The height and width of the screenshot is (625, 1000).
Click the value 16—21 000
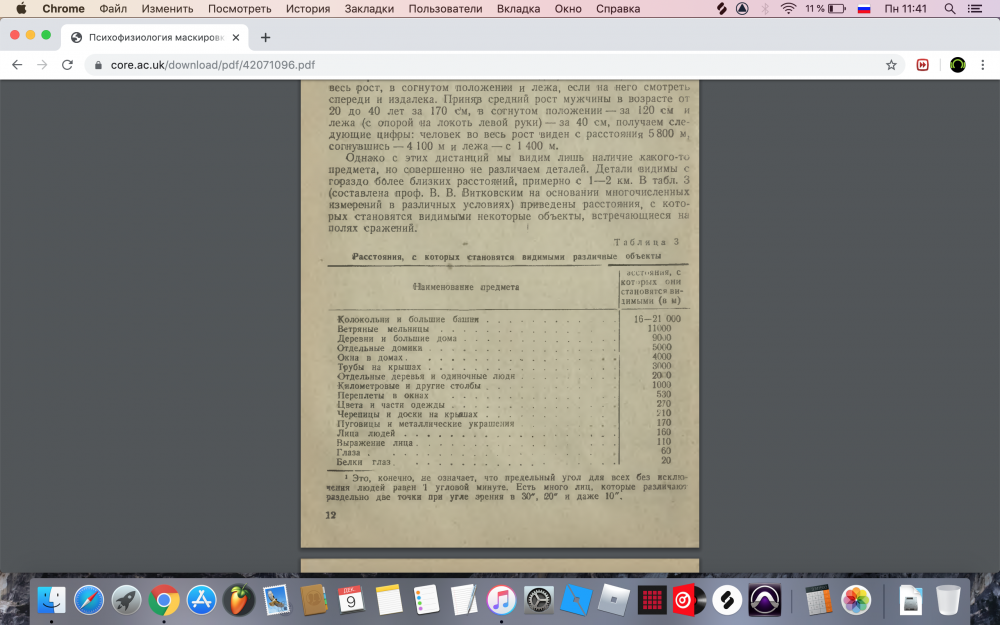click(658, 319)
